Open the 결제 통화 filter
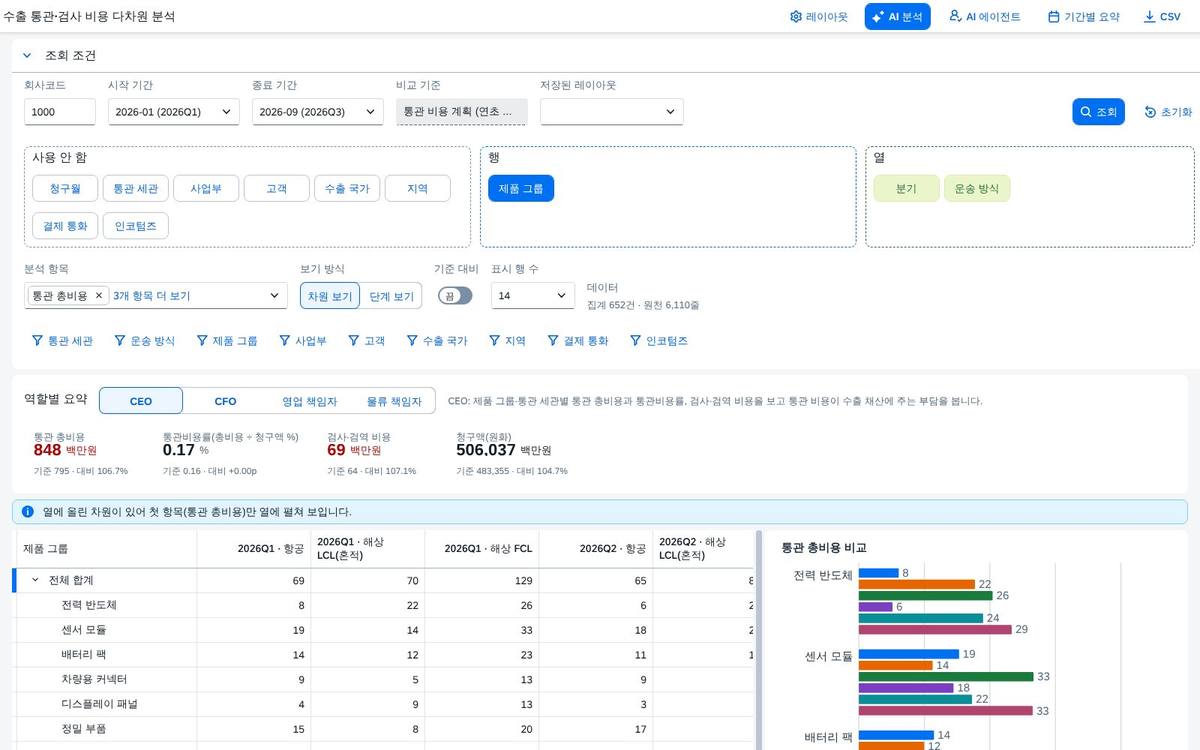The width and height of the screenshot is (1200, 750). click(x=578, y=341)
